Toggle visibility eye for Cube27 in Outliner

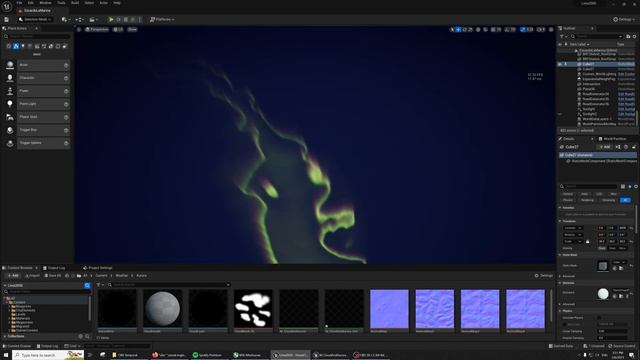560,64
